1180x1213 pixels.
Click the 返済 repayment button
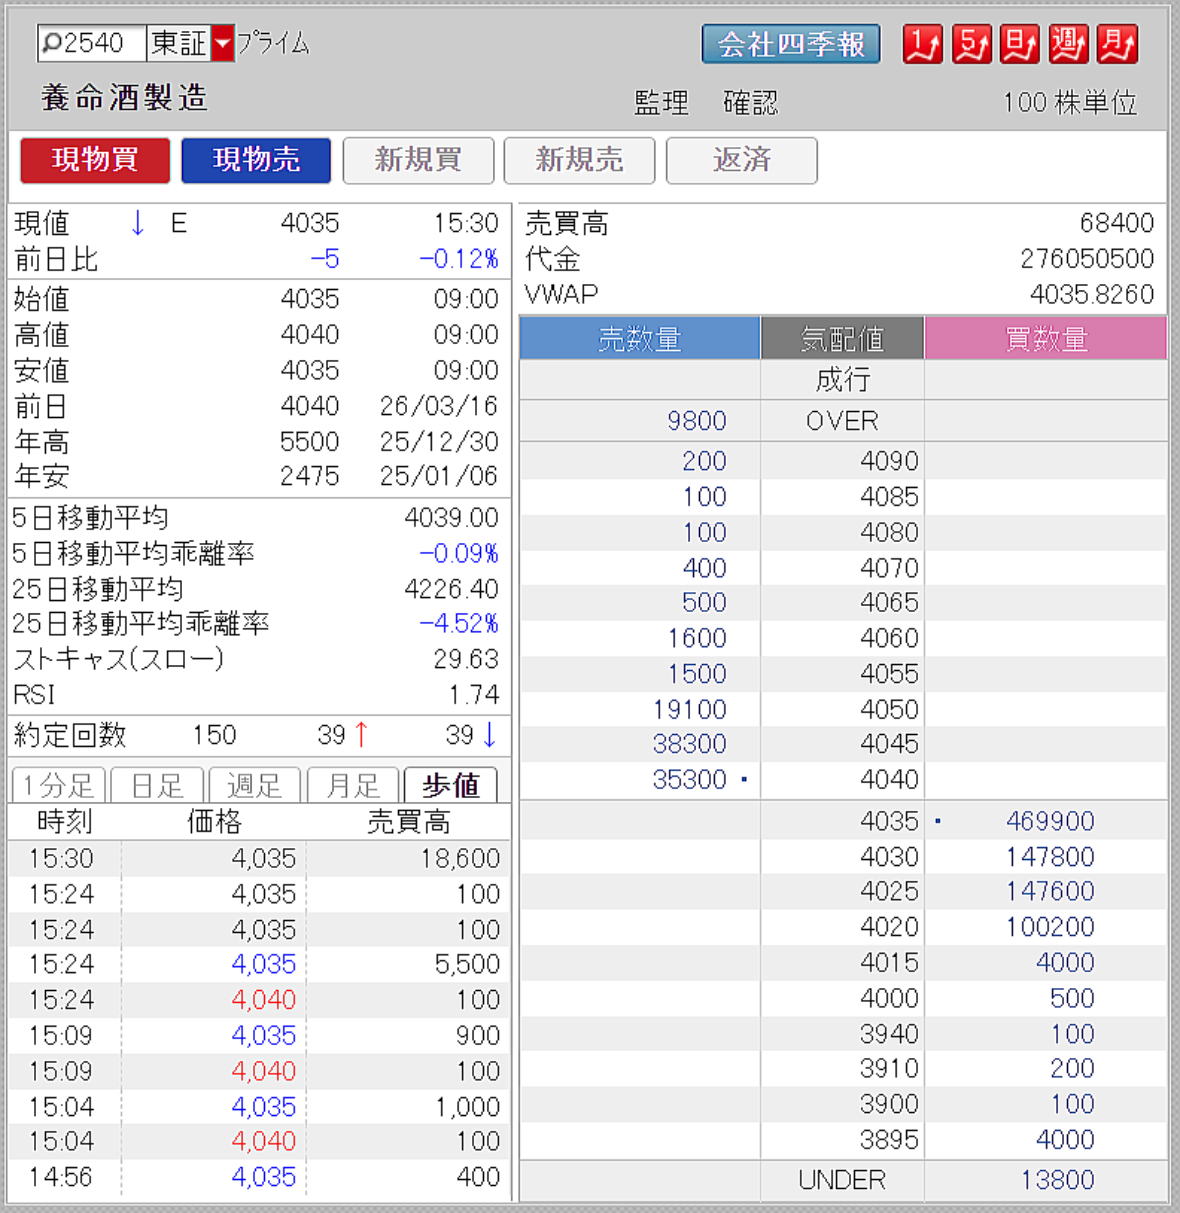point(741,160)
